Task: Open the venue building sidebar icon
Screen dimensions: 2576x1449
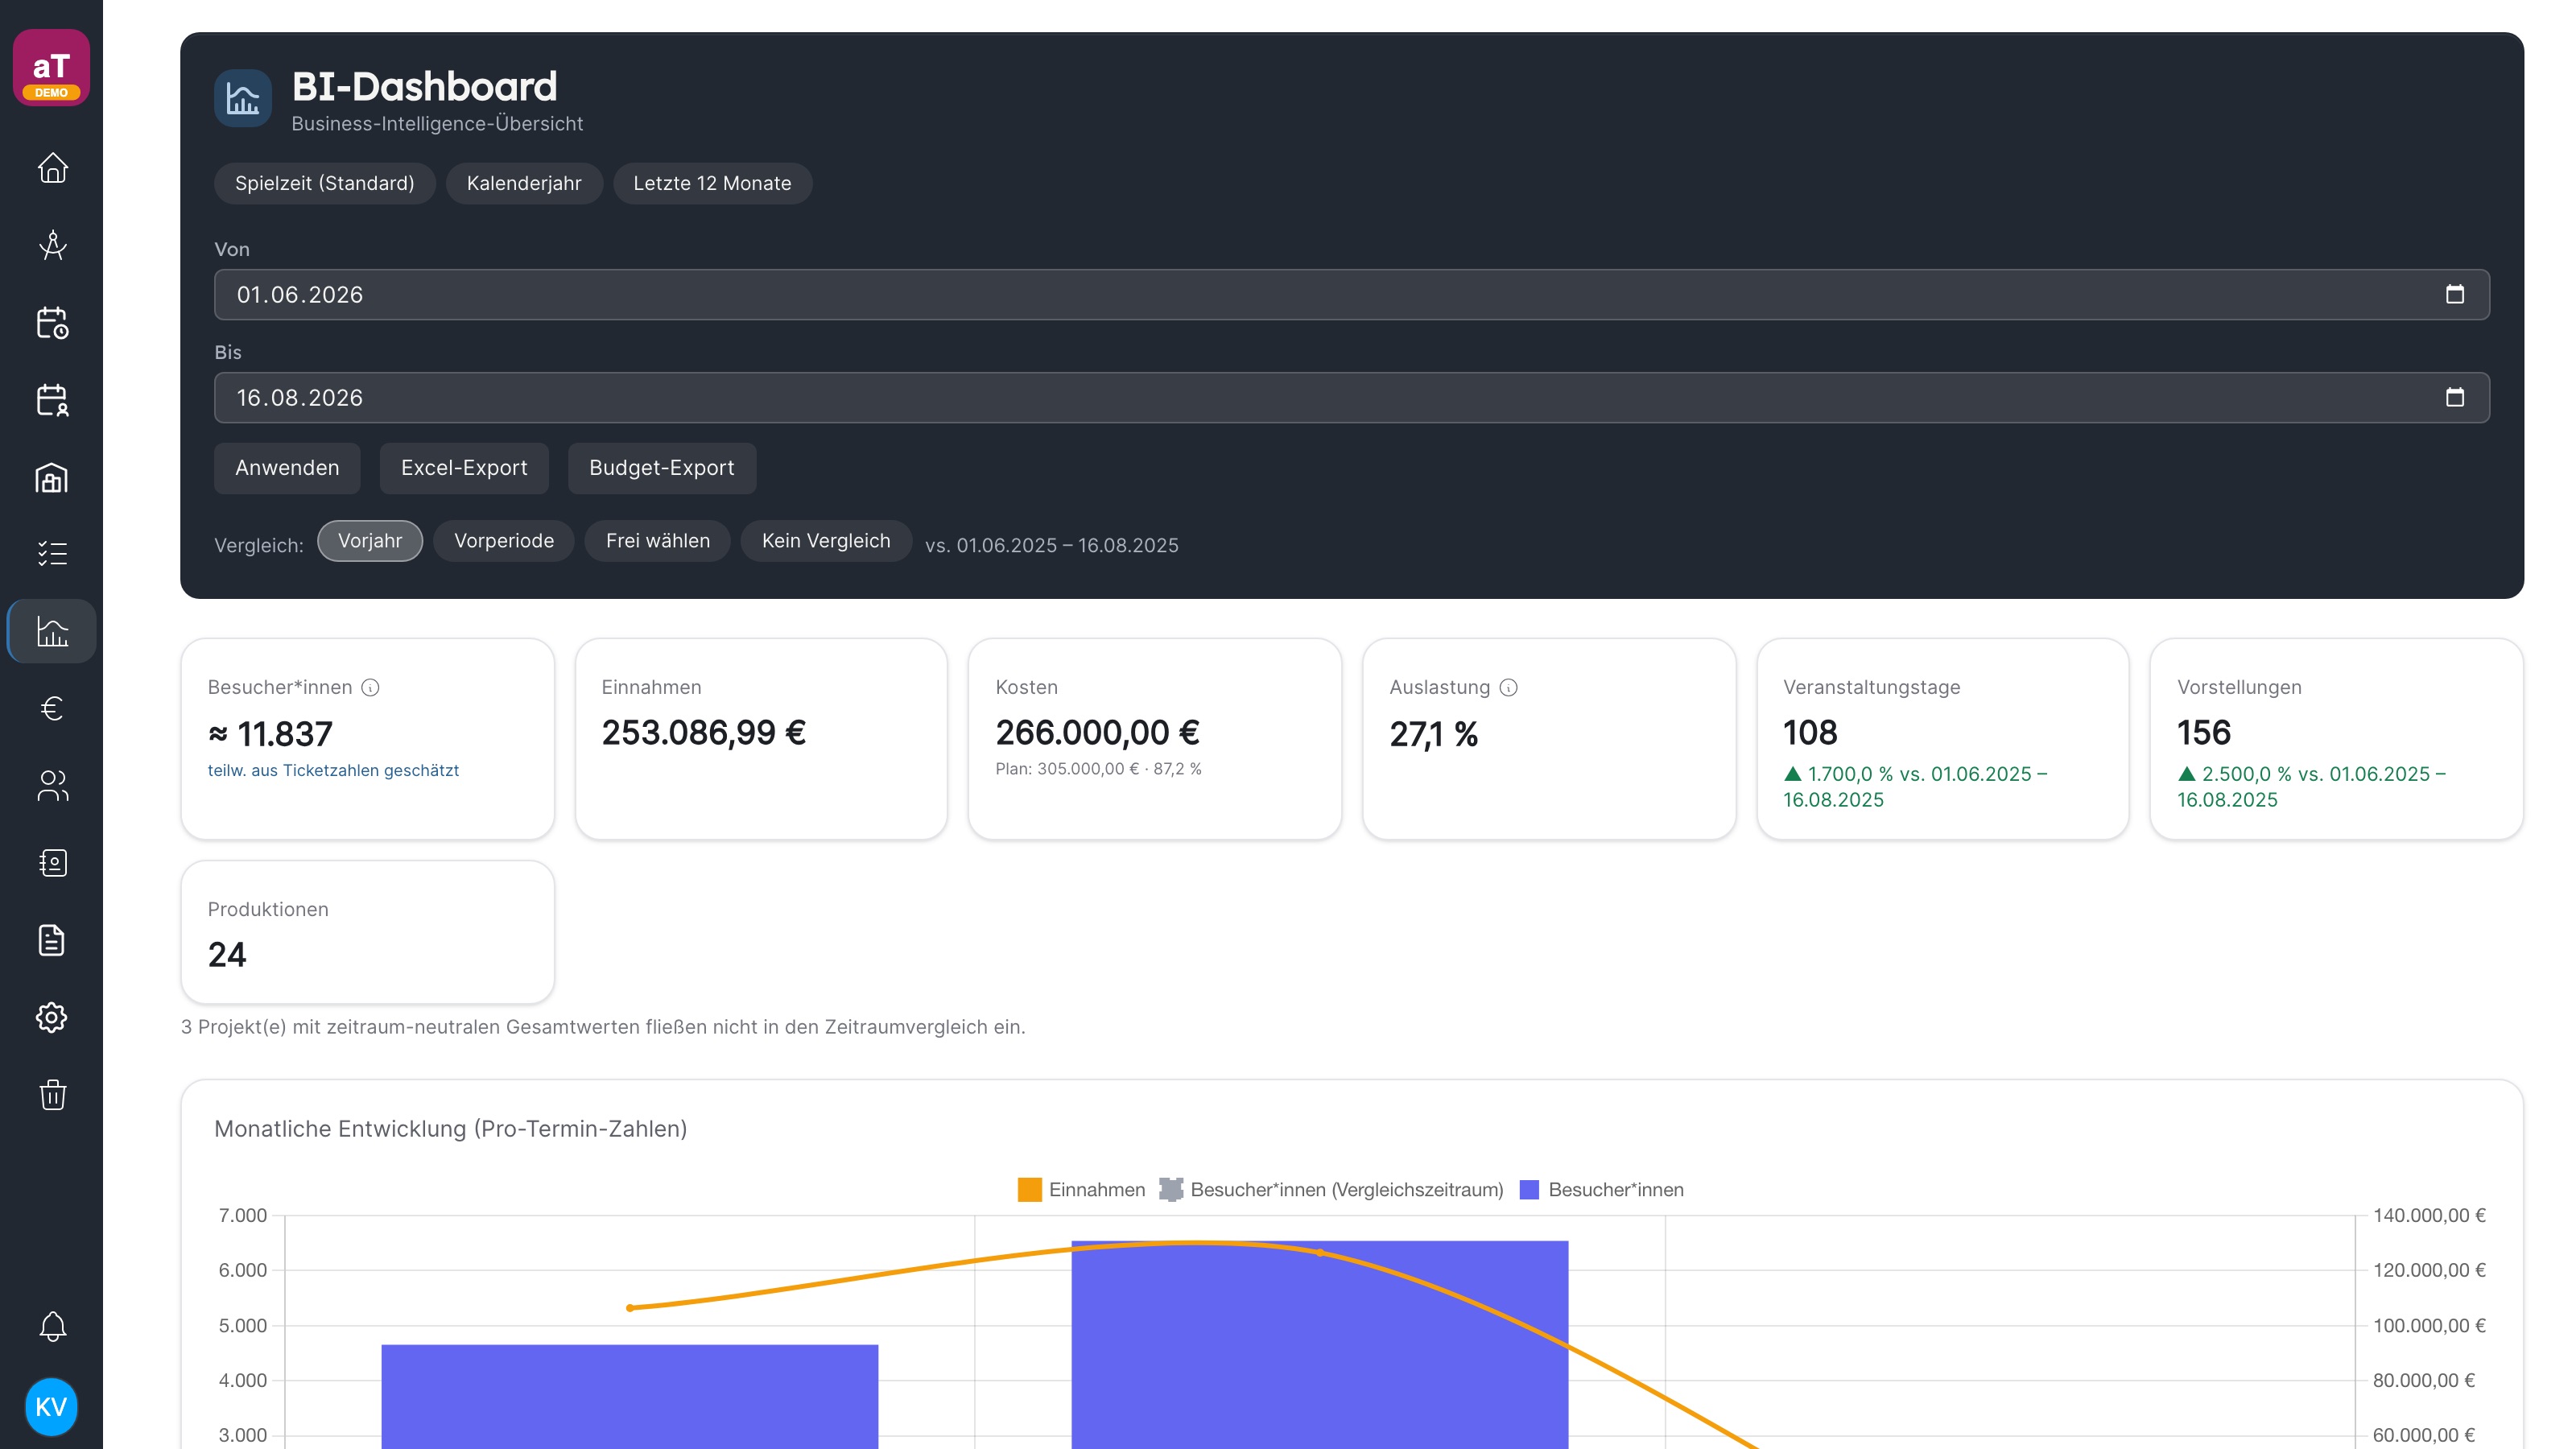Action: (x=52, y=477)
